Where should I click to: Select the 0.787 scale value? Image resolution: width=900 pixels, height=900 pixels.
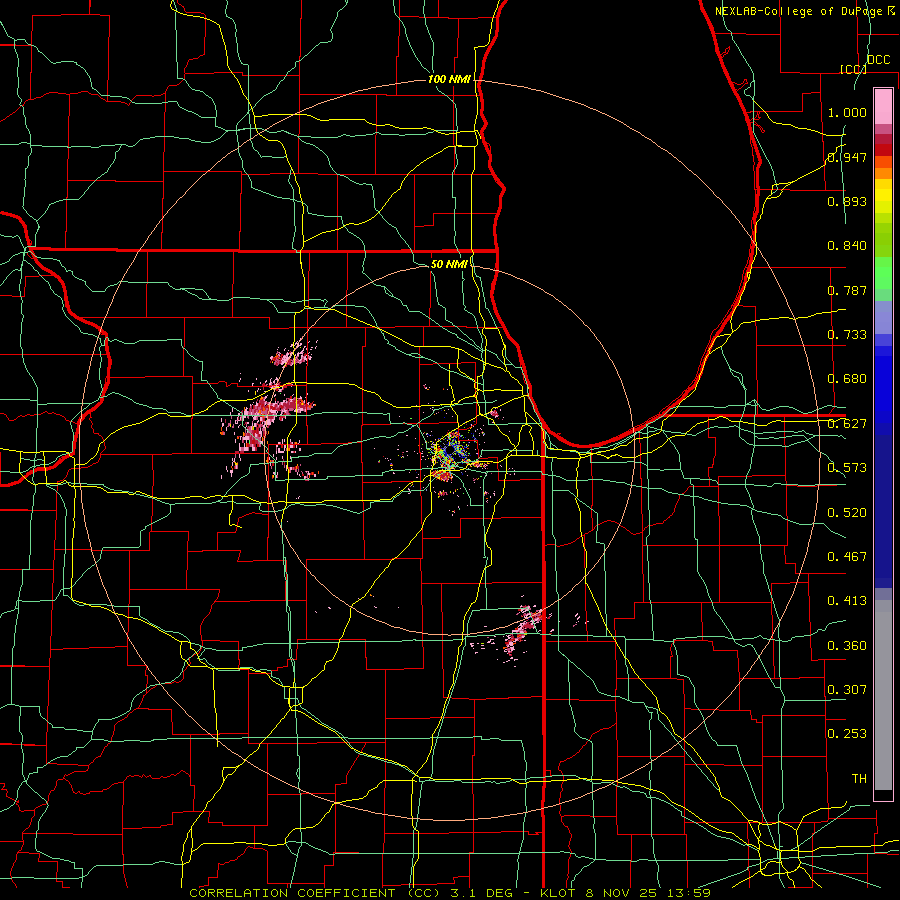click(847, 290)
